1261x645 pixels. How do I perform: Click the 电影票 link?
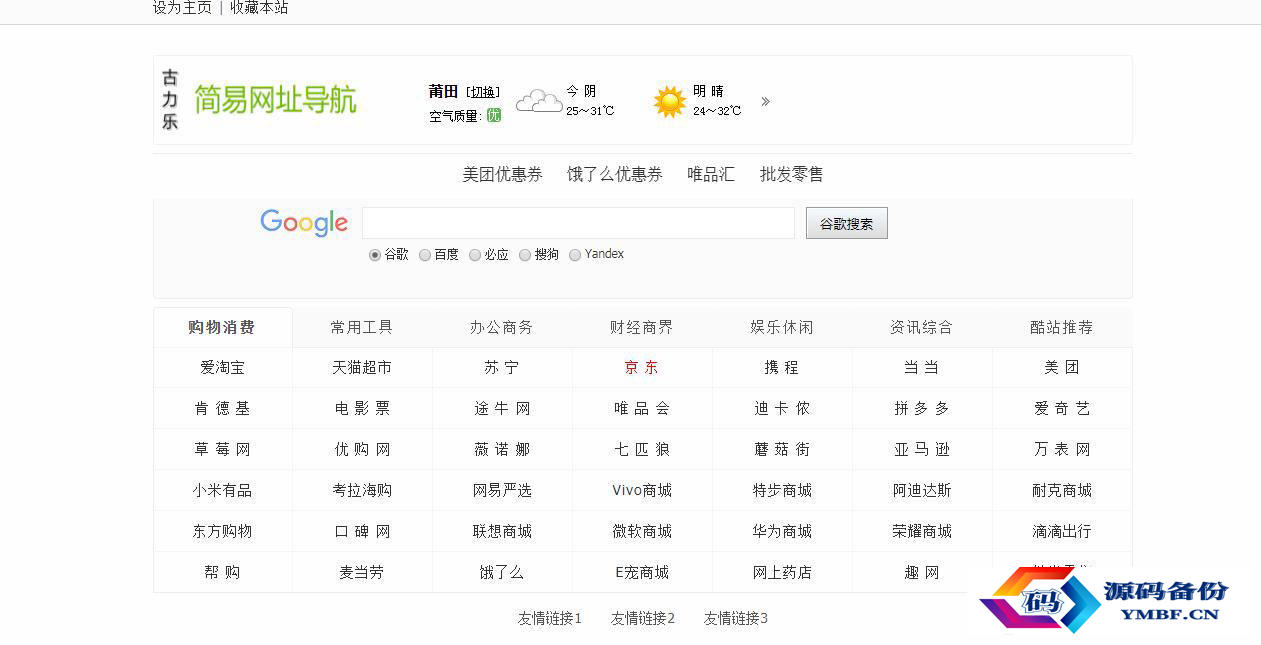[362, 409]
